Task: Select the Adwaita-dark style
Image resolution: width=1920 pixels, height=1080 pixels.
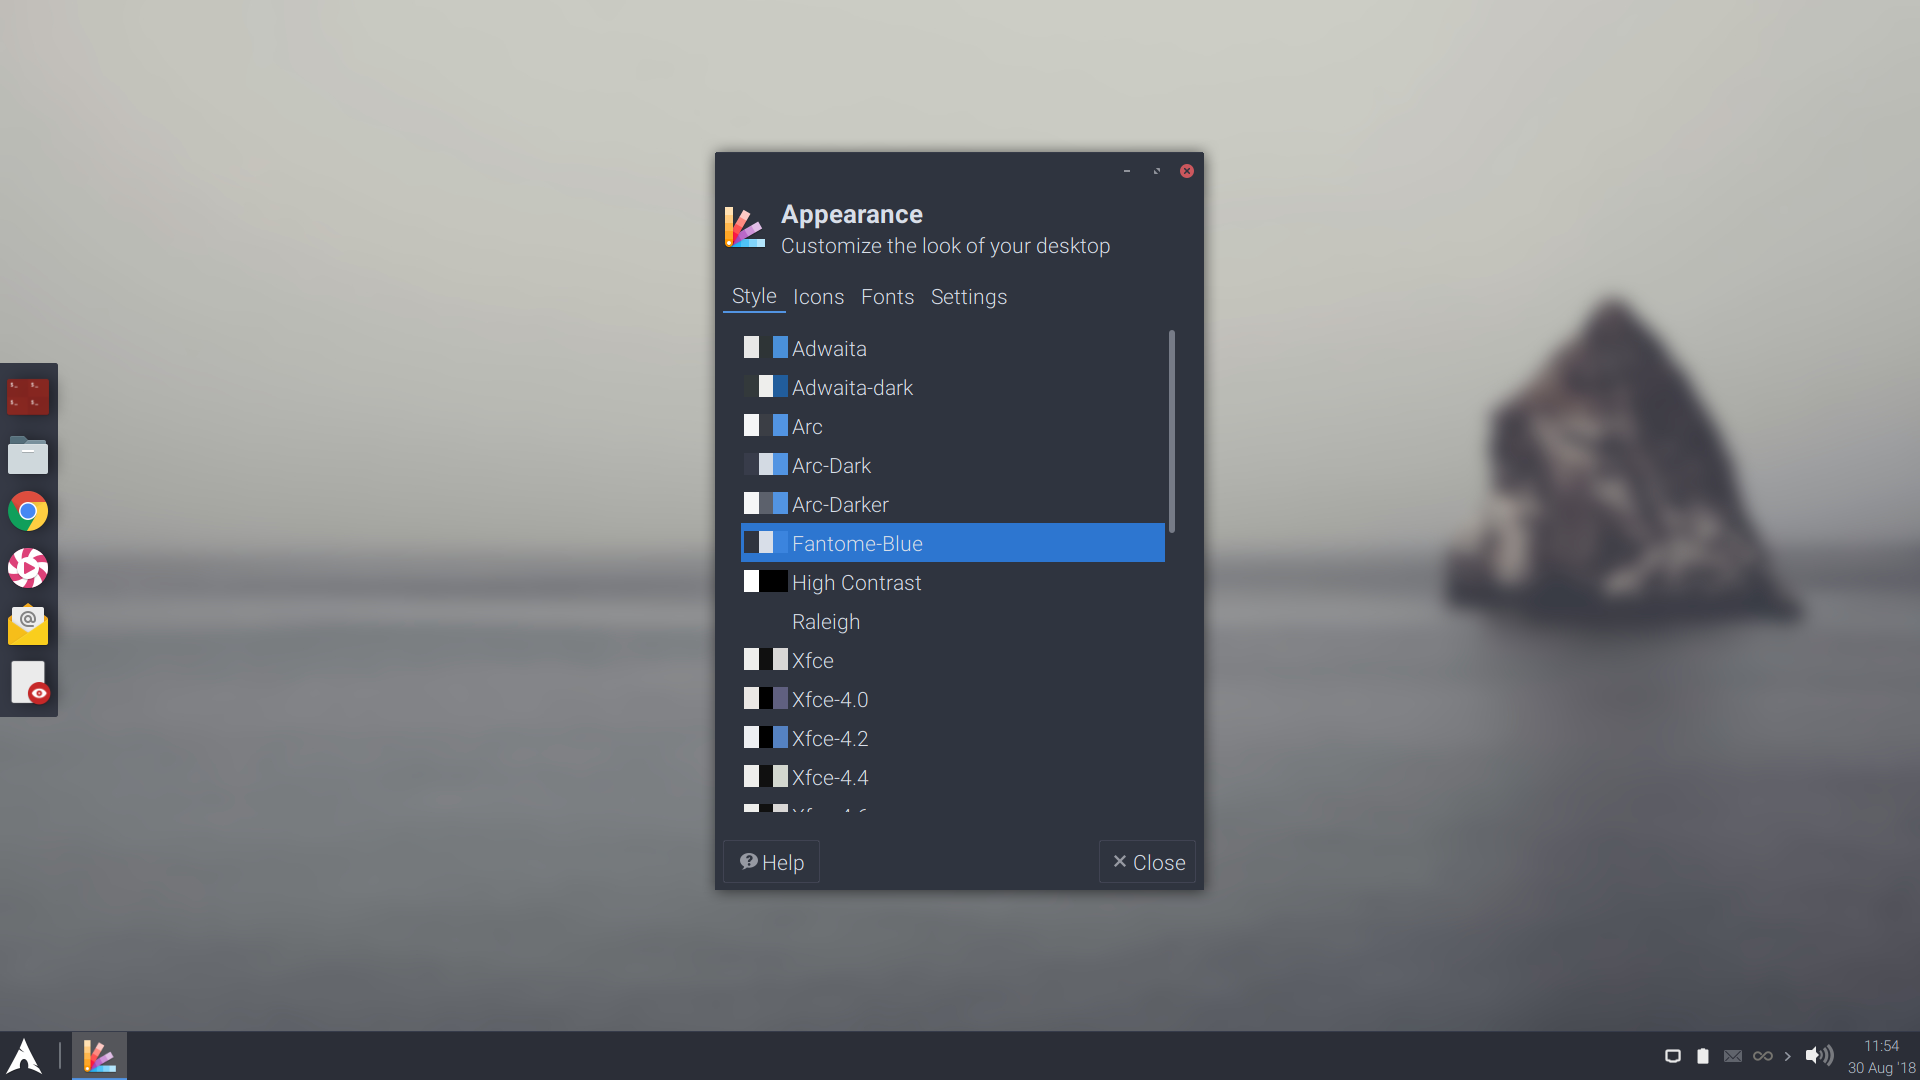Action: coord(852,387)
